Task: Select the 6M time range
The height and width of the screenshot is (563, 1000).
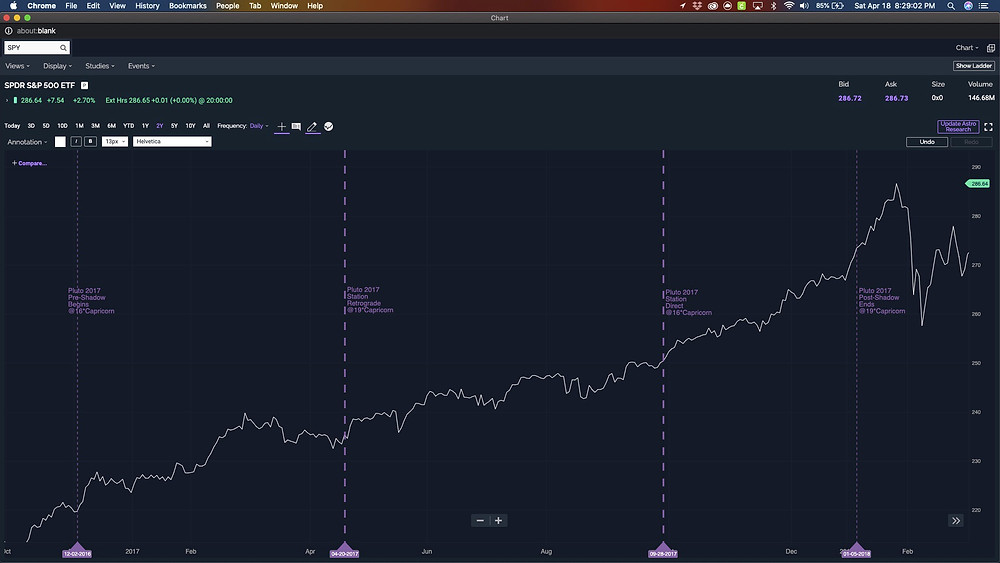Action: coord(112,126)
